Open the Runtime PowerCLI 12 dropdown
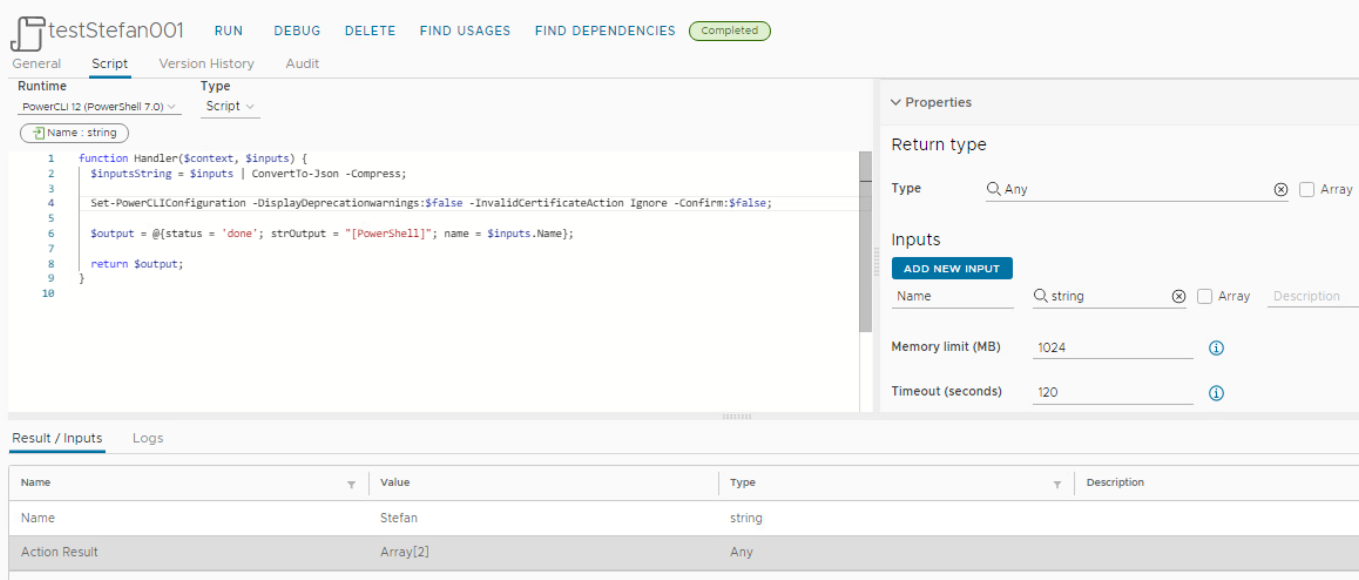The height and width of the screenshot is (580, 1359). pos(100,106)
